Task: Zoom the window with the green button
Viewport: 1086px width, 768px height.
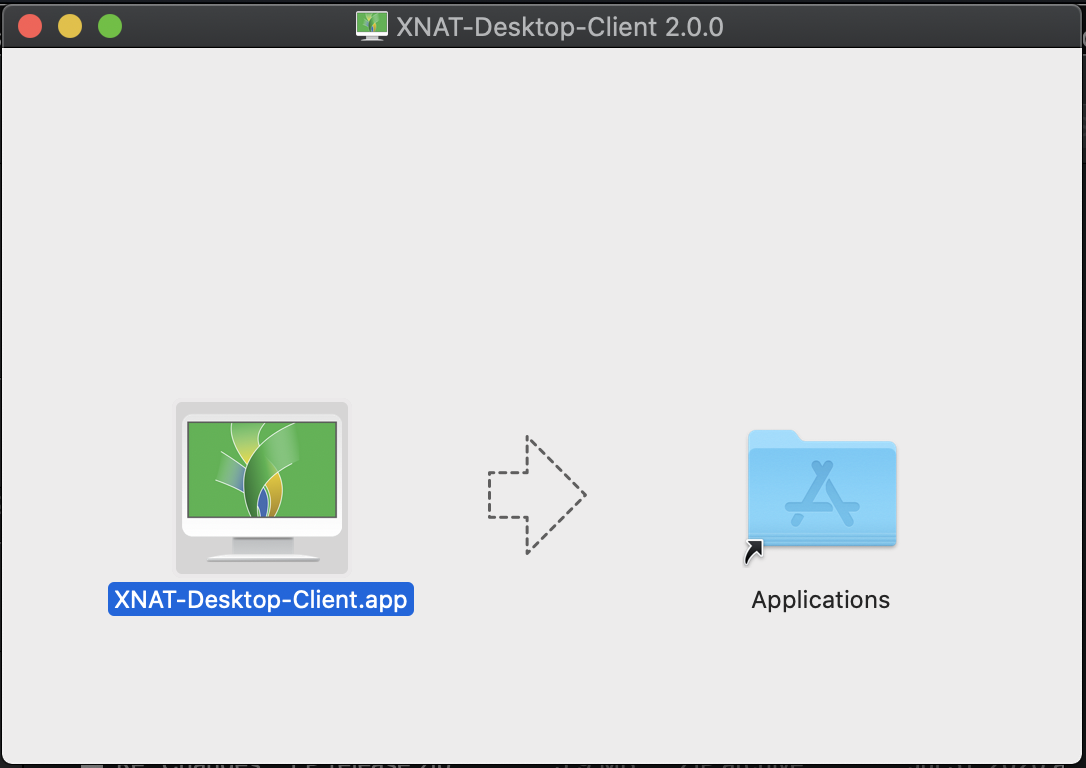Action: pos(110,26)
